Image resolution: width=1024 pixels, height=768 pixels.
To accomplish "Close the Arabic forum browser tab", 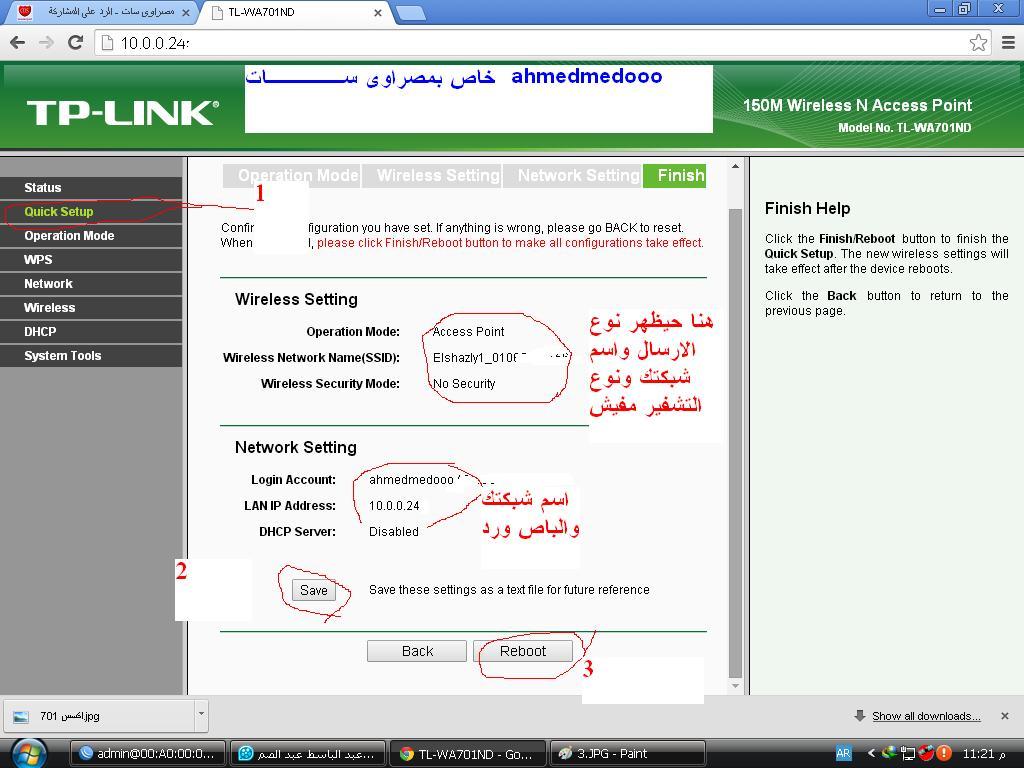I will [x=185, y=12].
